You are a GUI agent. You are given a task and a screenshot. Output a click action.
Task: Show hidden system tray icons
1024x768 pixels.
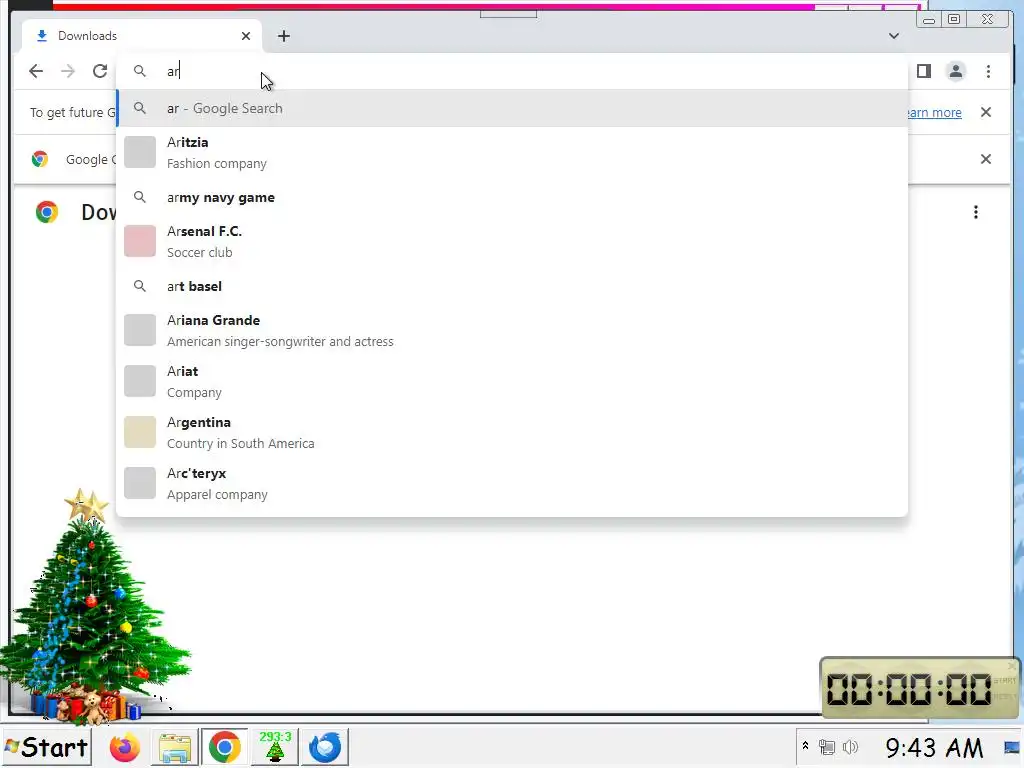(805, 746)
